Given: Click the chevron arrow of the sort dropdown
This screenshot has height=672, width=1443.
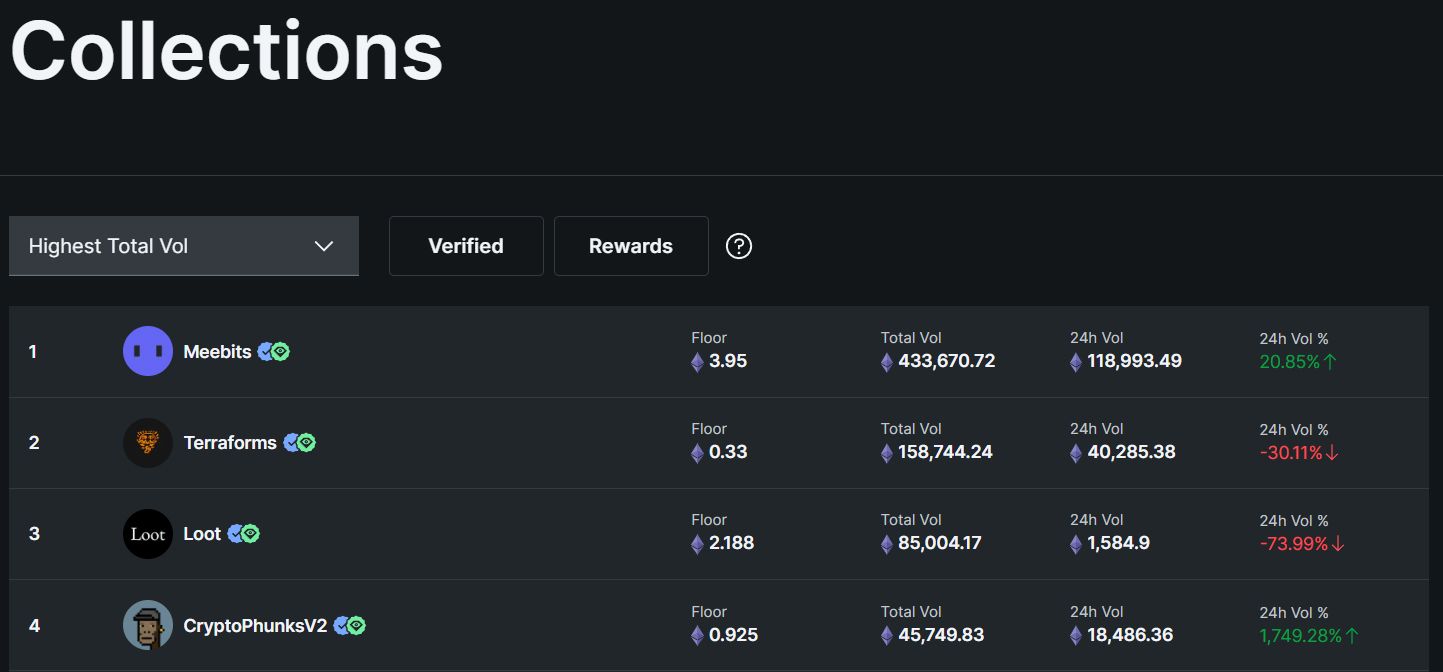Looking at the screenshot, I should coord(324,246).
